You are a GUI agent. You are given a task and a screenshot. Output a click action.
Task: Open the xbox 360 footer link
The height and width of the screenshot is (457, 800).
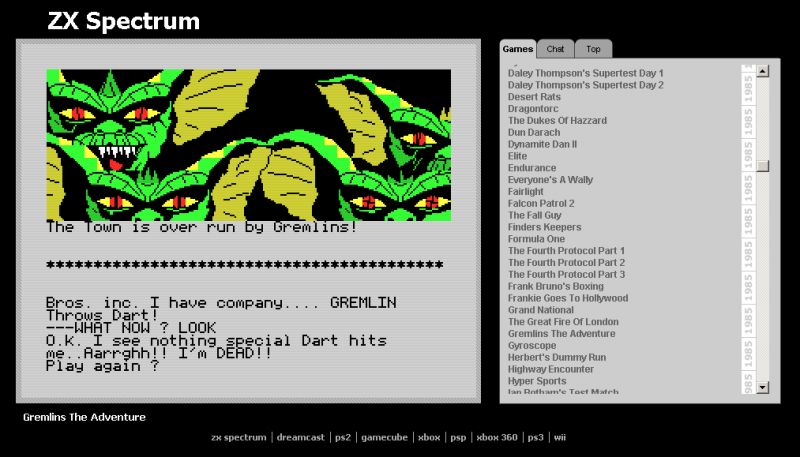click(x=497, y=437)
